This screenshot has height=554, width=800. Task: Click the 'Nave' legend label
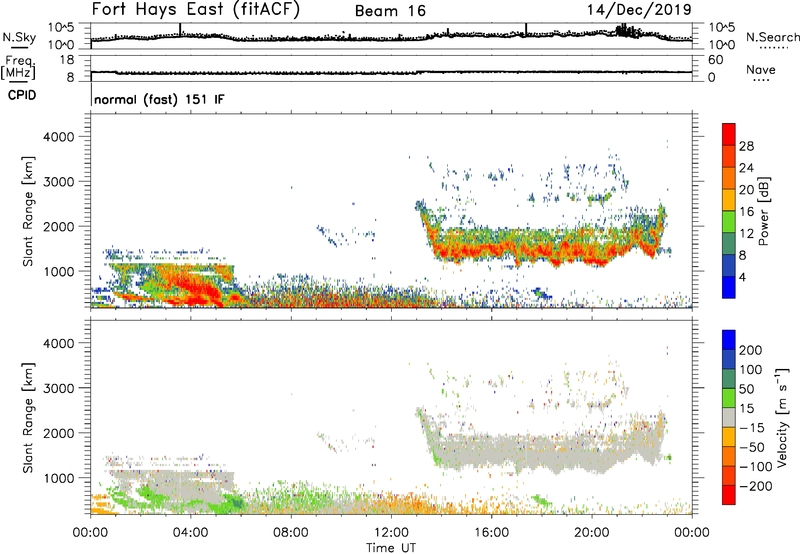[x=761, y=70]
